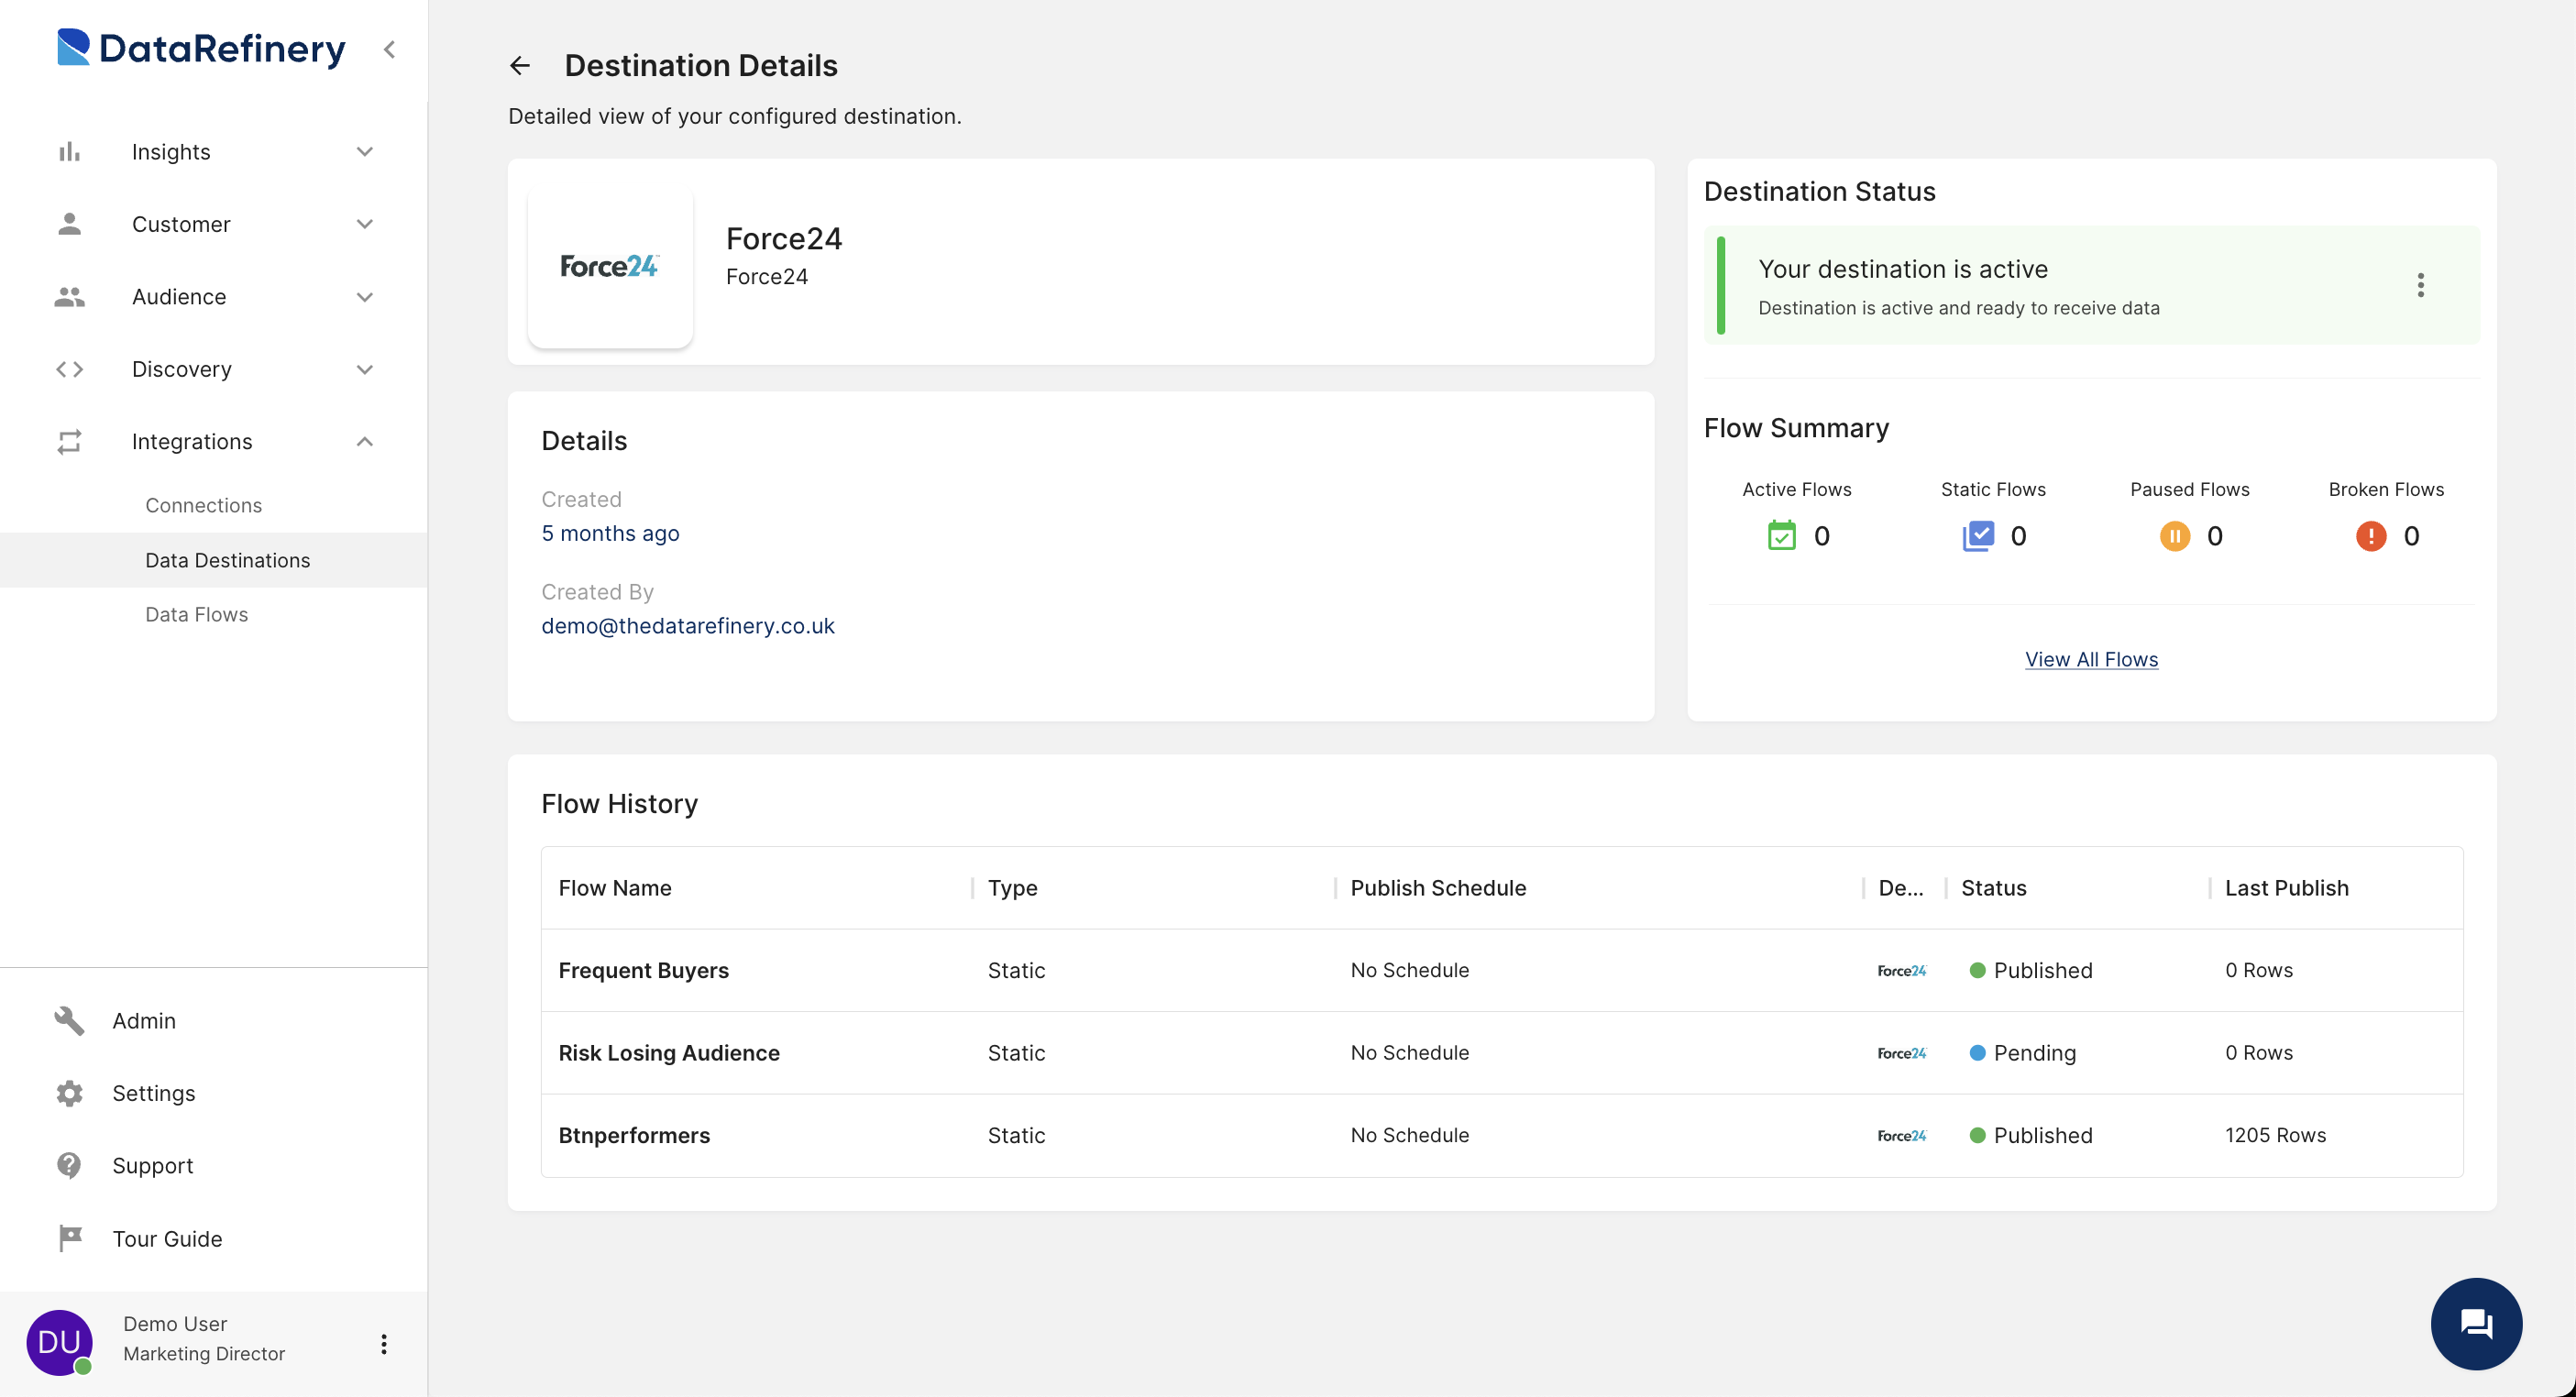Sort by Flow Name column header
Viewport: 2576px width, 1397px height.
[614, 888]
